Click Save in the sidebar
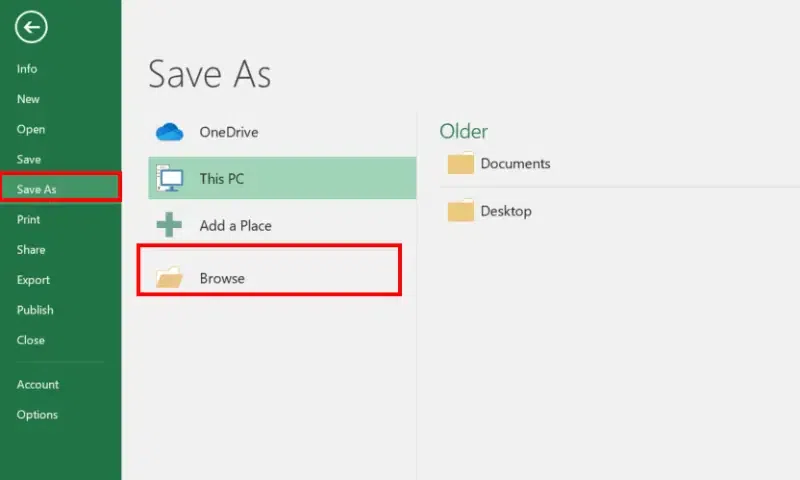This screenshot has height=480, width=800. click(x=29, y=159)
